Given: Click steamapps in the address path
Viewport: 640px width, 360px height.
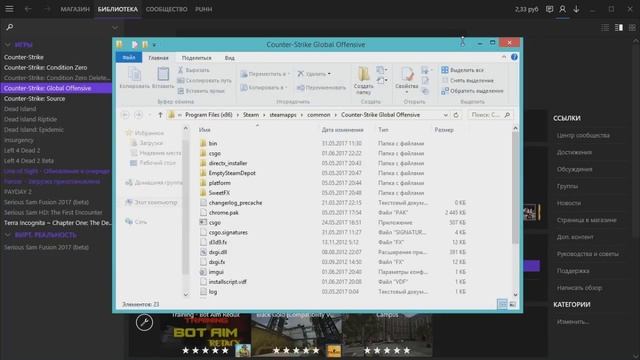Looking at the screenshot, I should 283,115.
